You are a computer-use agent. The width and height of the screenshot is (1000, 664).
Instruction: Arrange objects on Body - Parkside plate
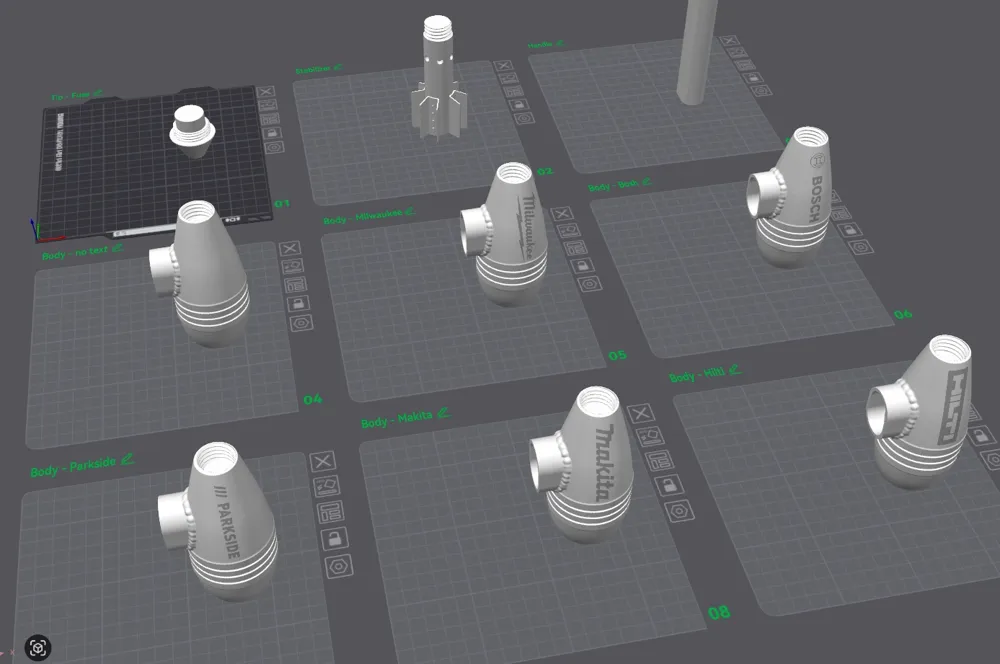(x=330, y=512)
